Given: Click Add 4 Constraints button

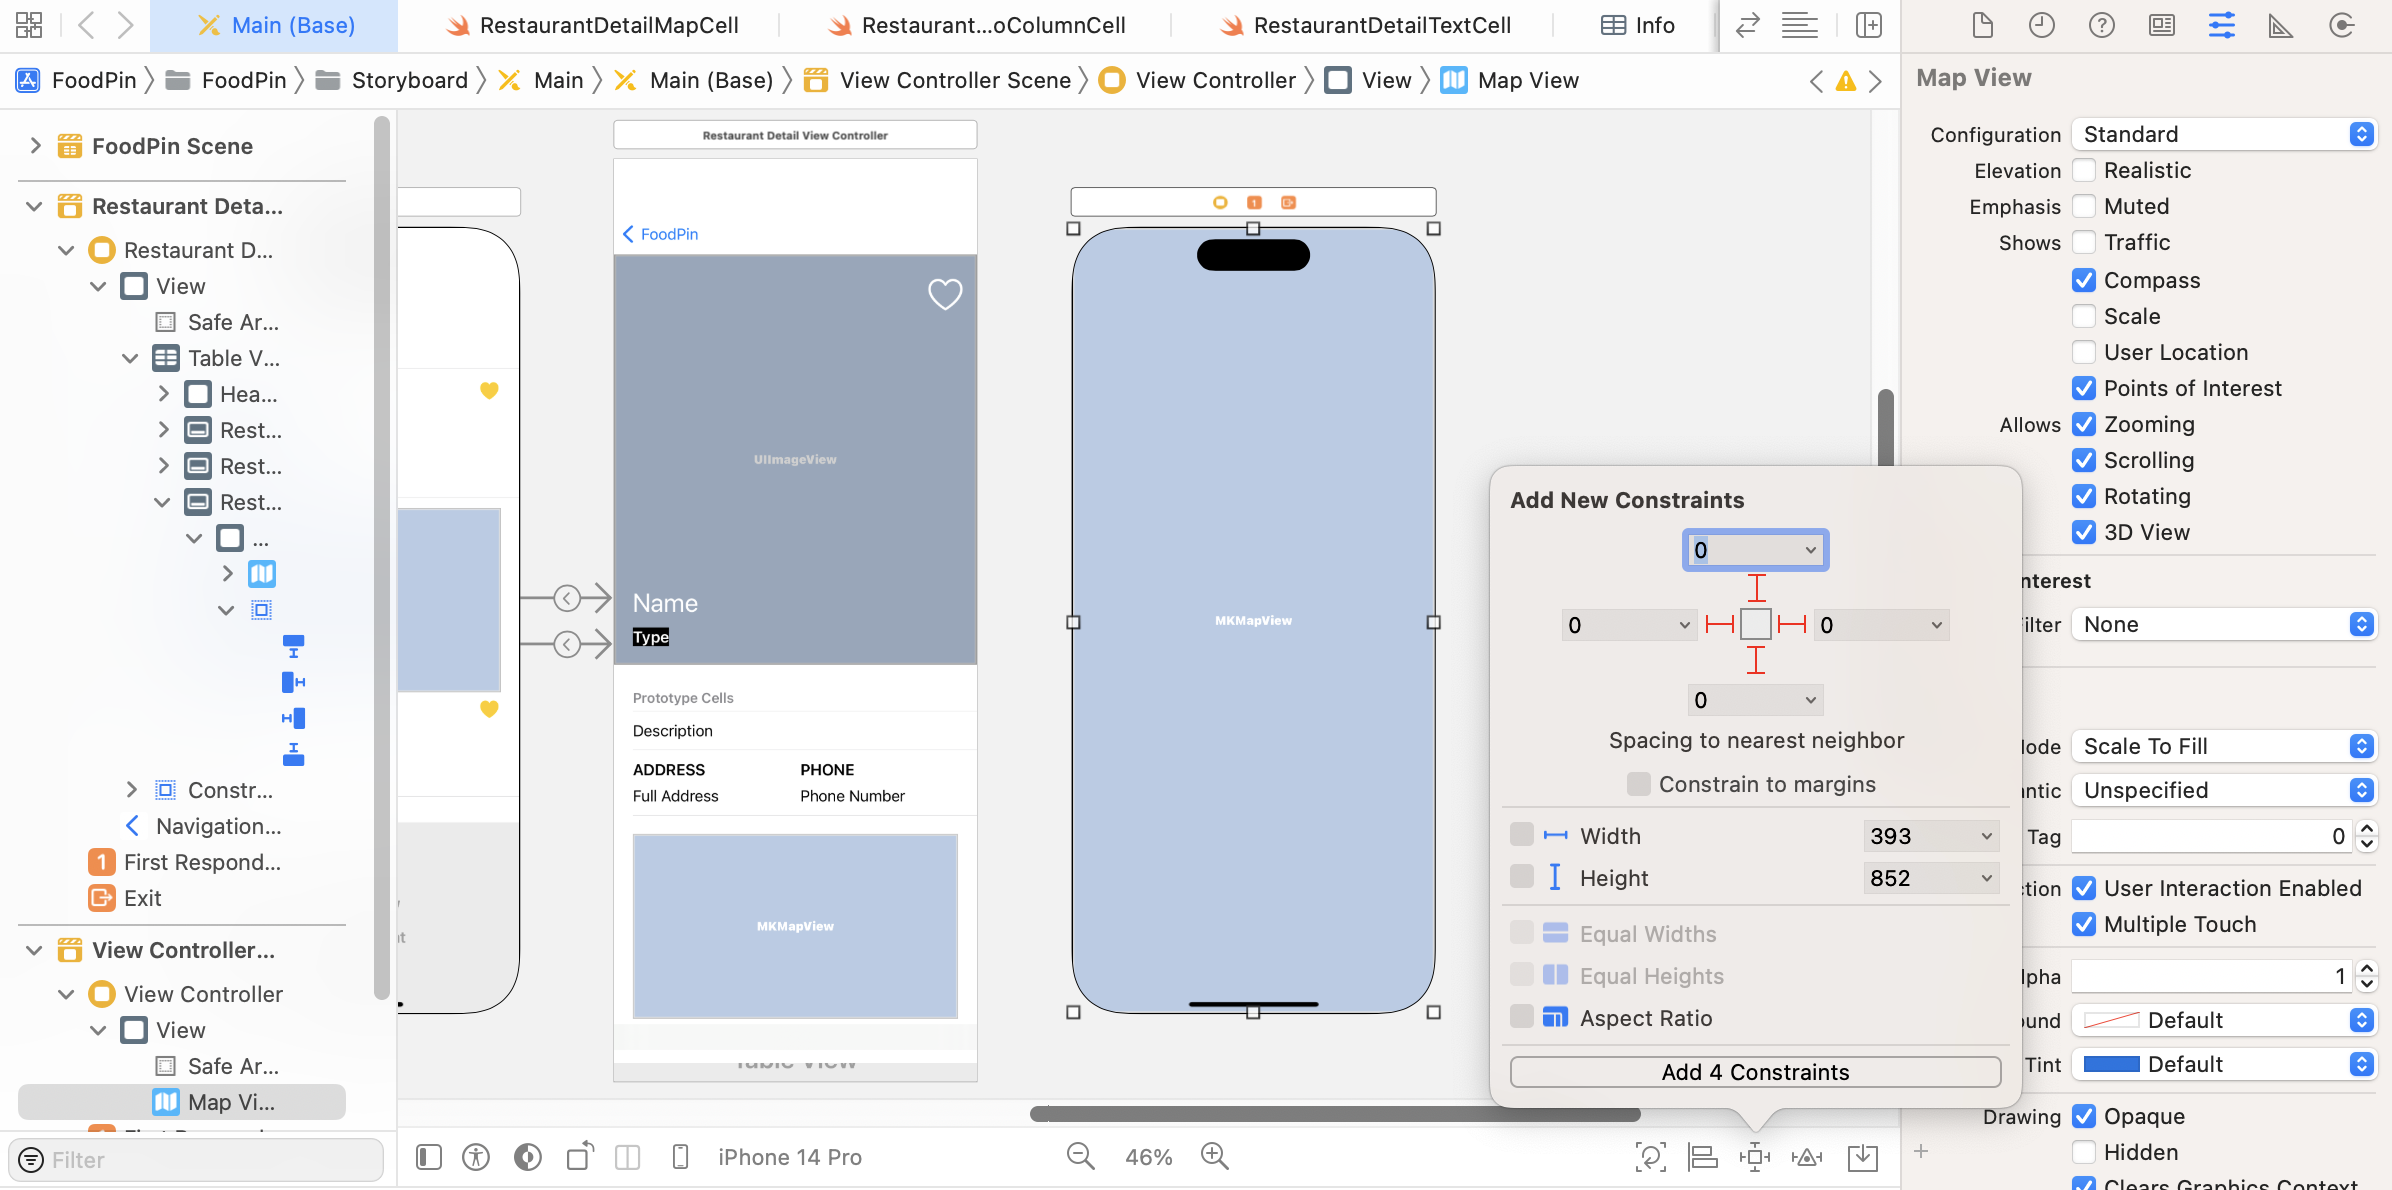Looking at the screenshot, I should point(1755,1072).
